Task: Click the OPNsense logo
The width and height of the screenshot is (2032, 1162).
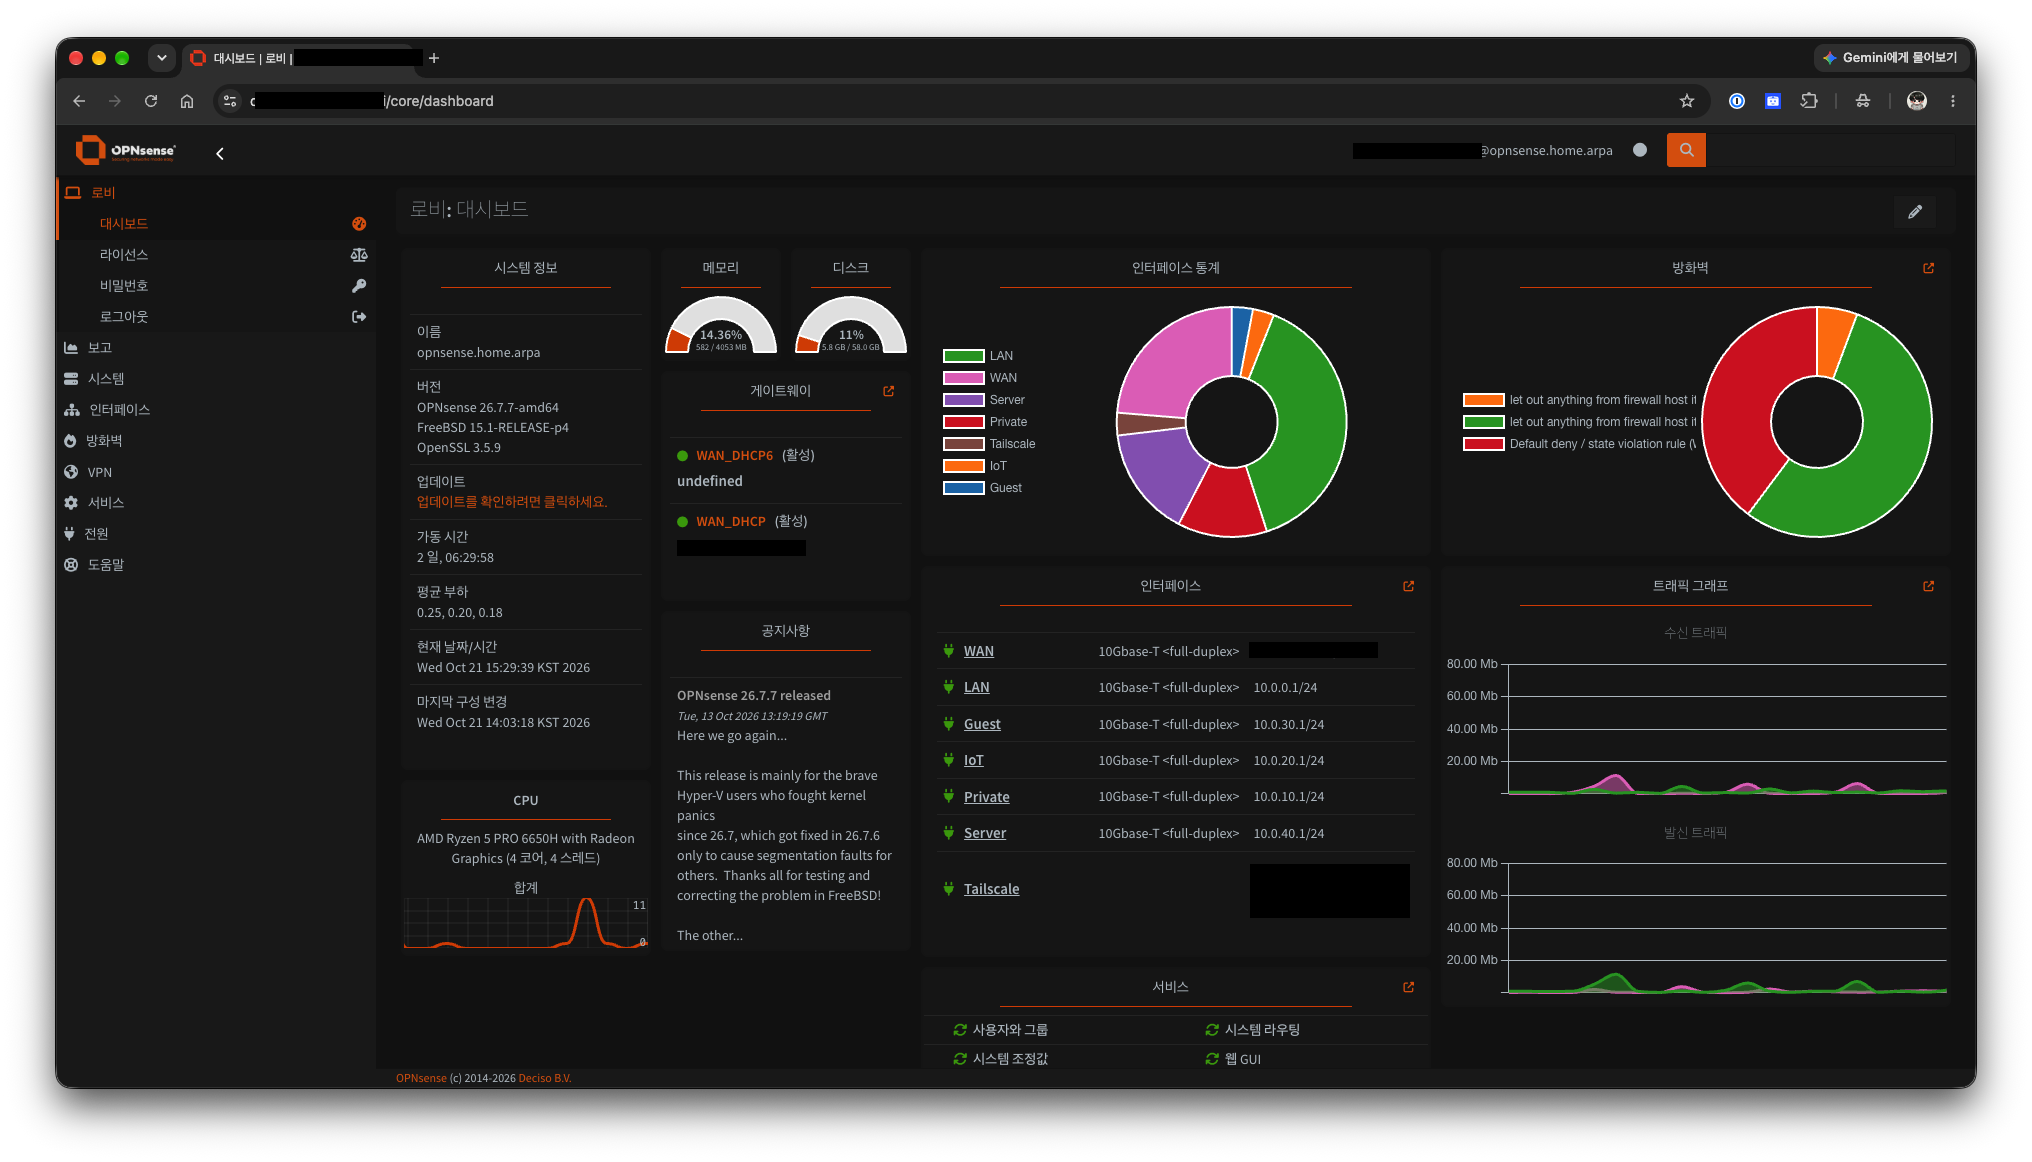Action: pos(125,150)
